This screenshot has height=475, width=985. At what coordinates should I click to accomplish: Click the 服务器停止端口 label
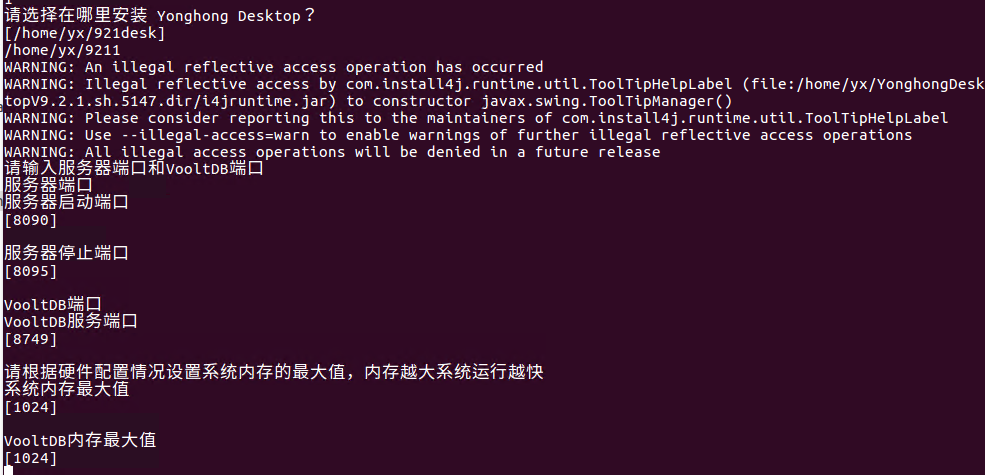point(66,254)
